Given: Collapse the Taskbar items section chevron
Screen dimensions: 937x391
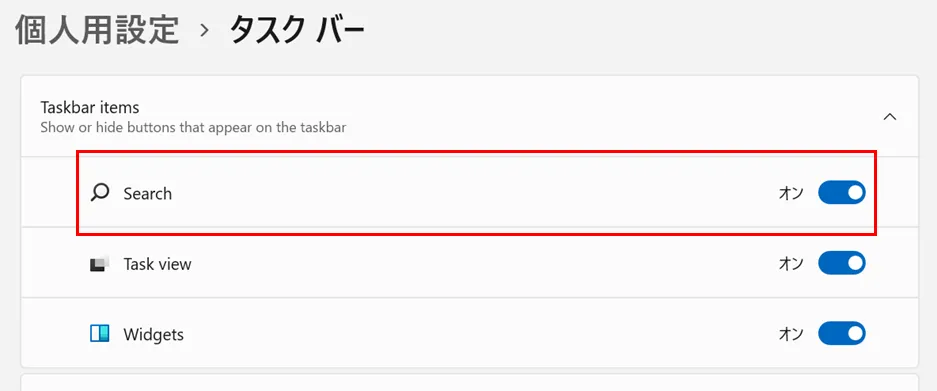Looking at the screenshot, I should (x=890, y=117).
